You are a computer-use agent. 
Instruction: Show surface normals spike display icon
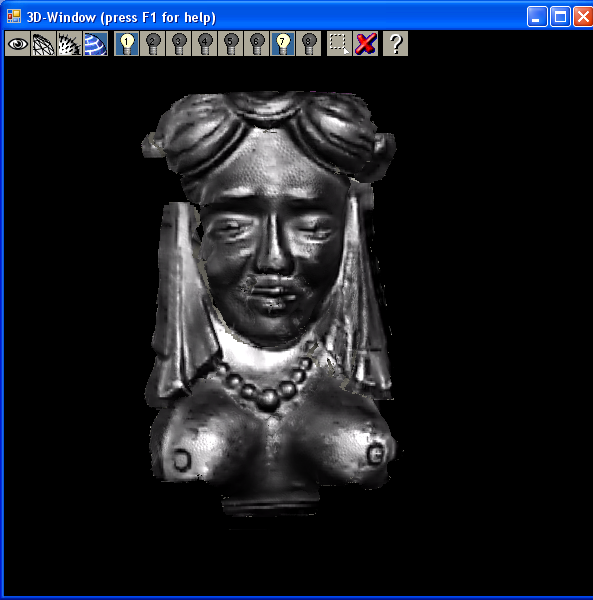click(69, 44)
